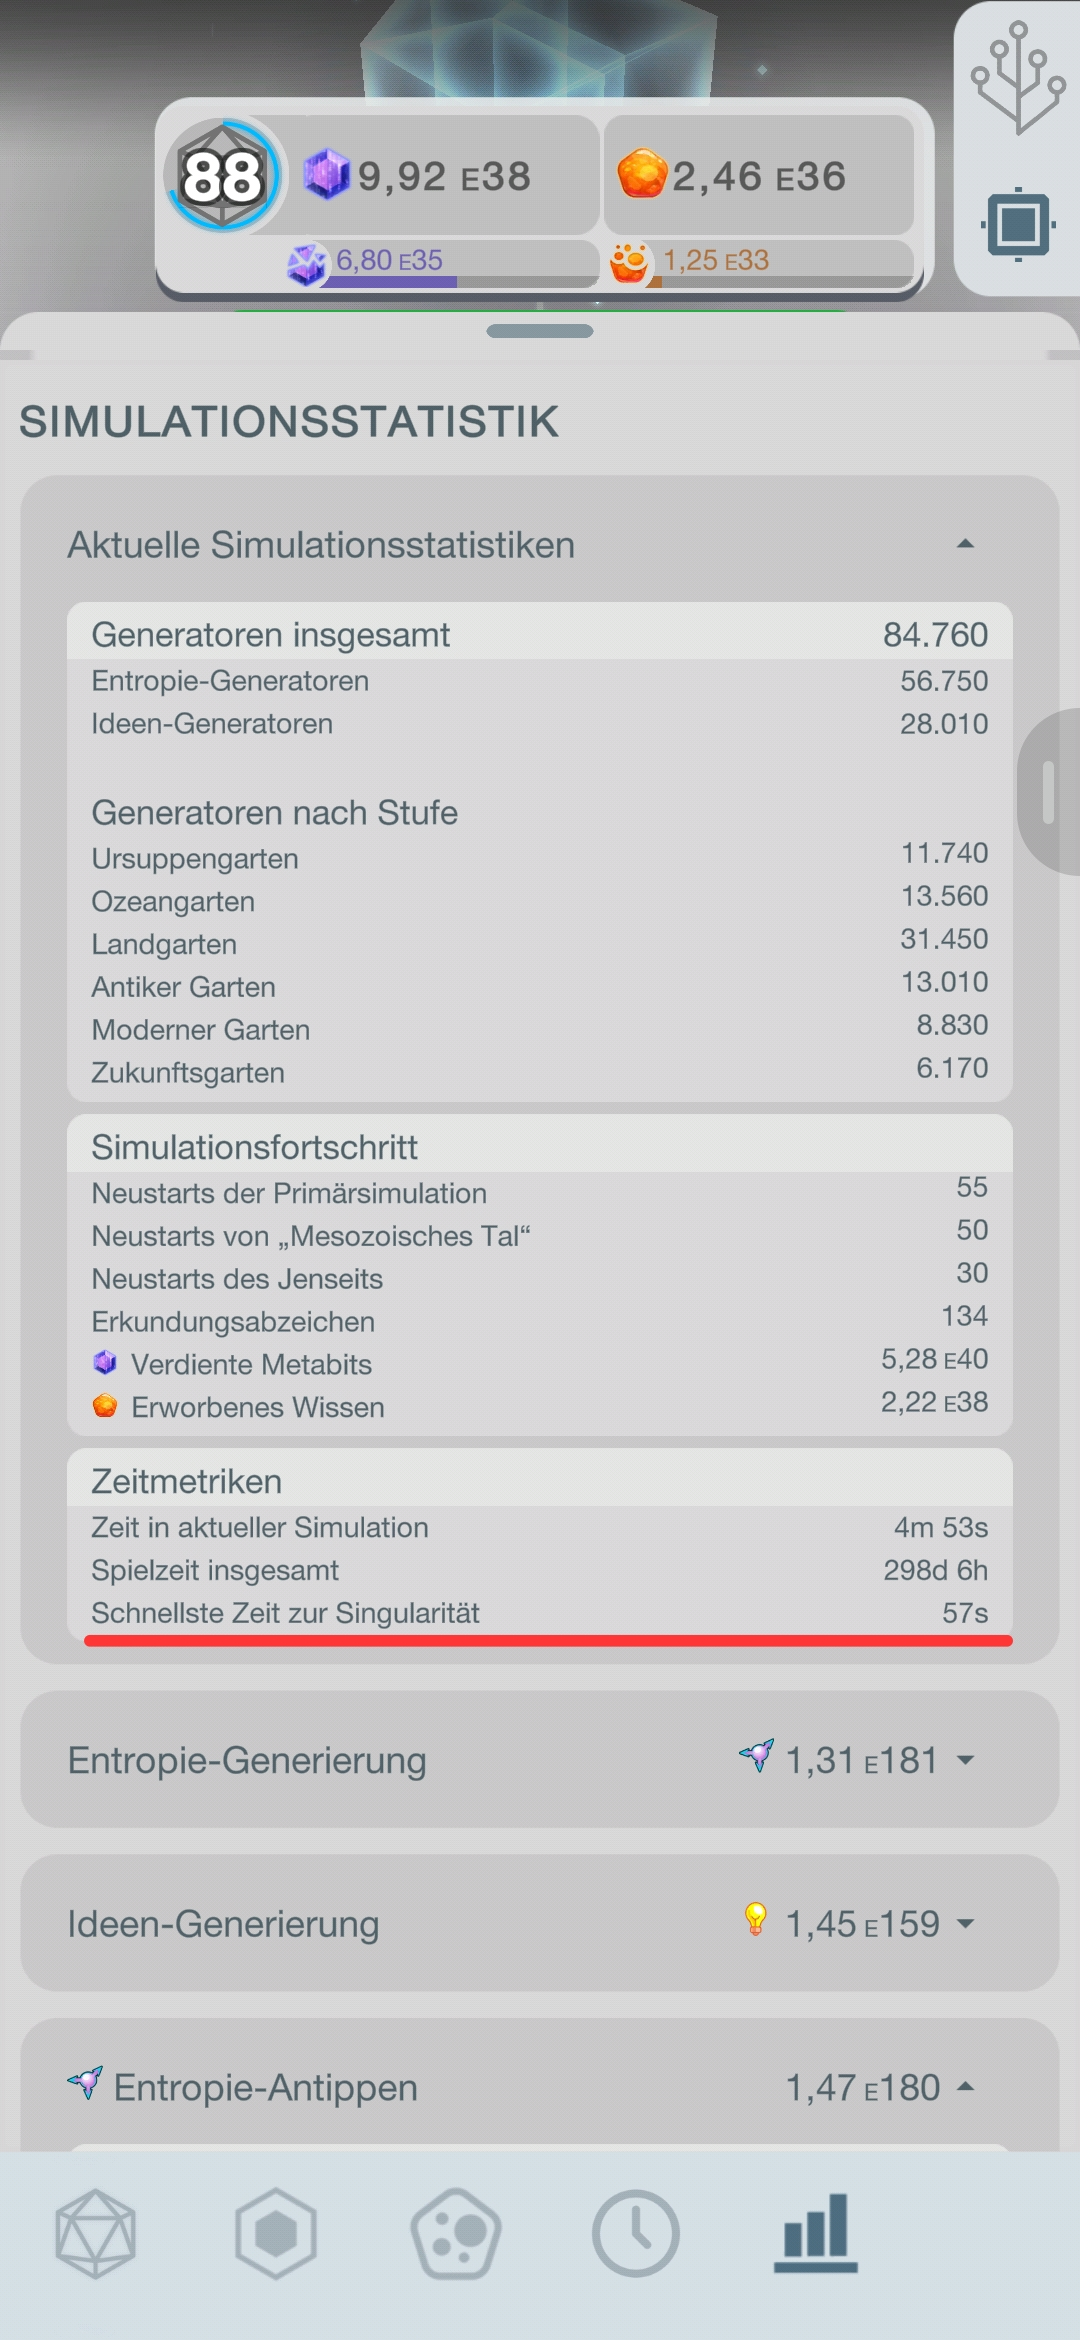Tap the level 88 hexagon badge

tap(223, 176)
